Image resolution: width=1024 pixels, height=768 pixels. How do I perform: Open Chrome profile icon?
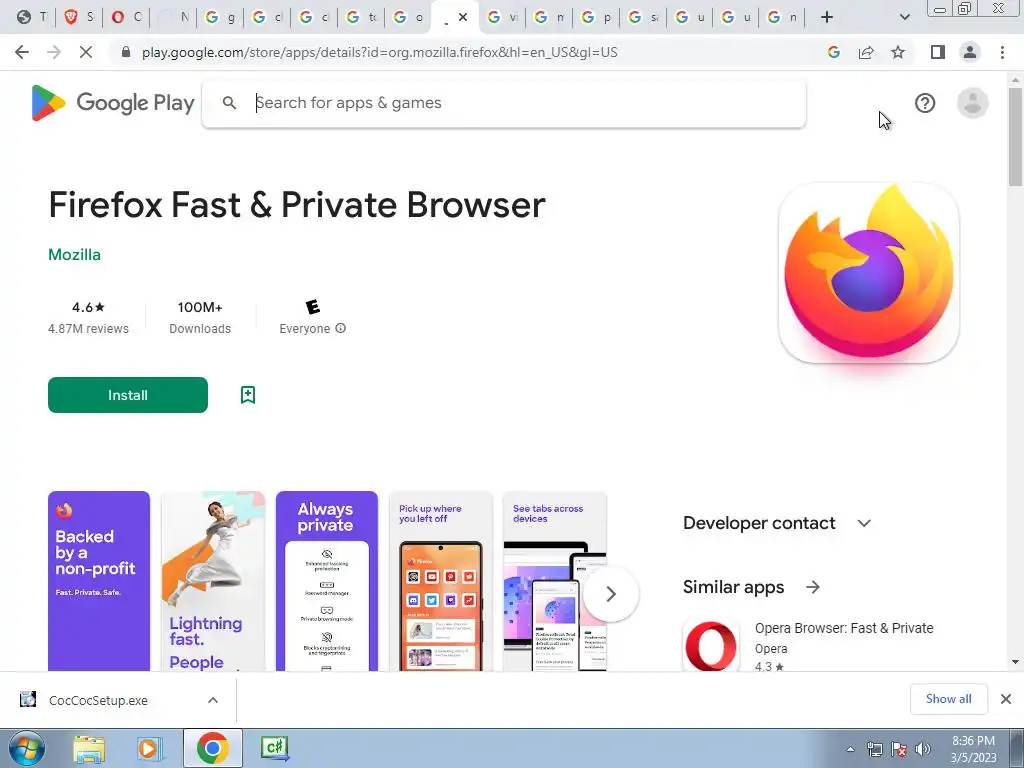pos(970,52)
